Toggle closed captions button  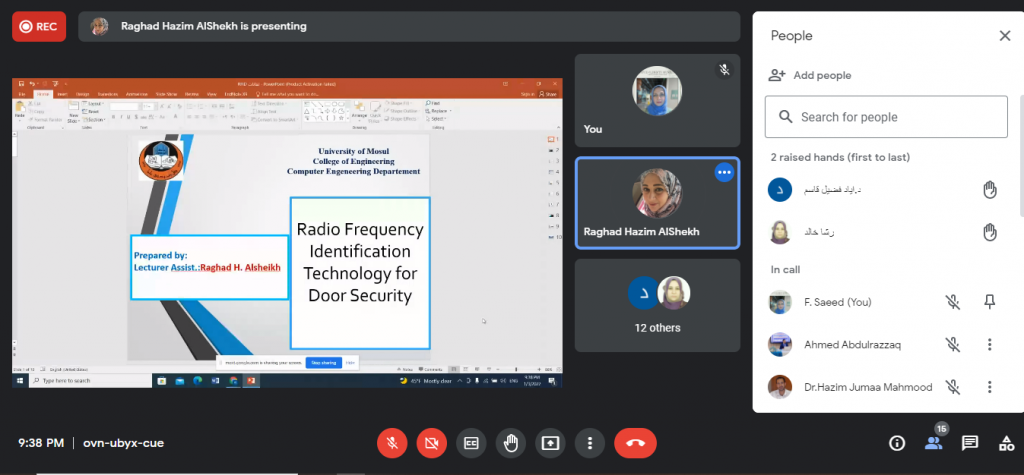tap(471, 443)
